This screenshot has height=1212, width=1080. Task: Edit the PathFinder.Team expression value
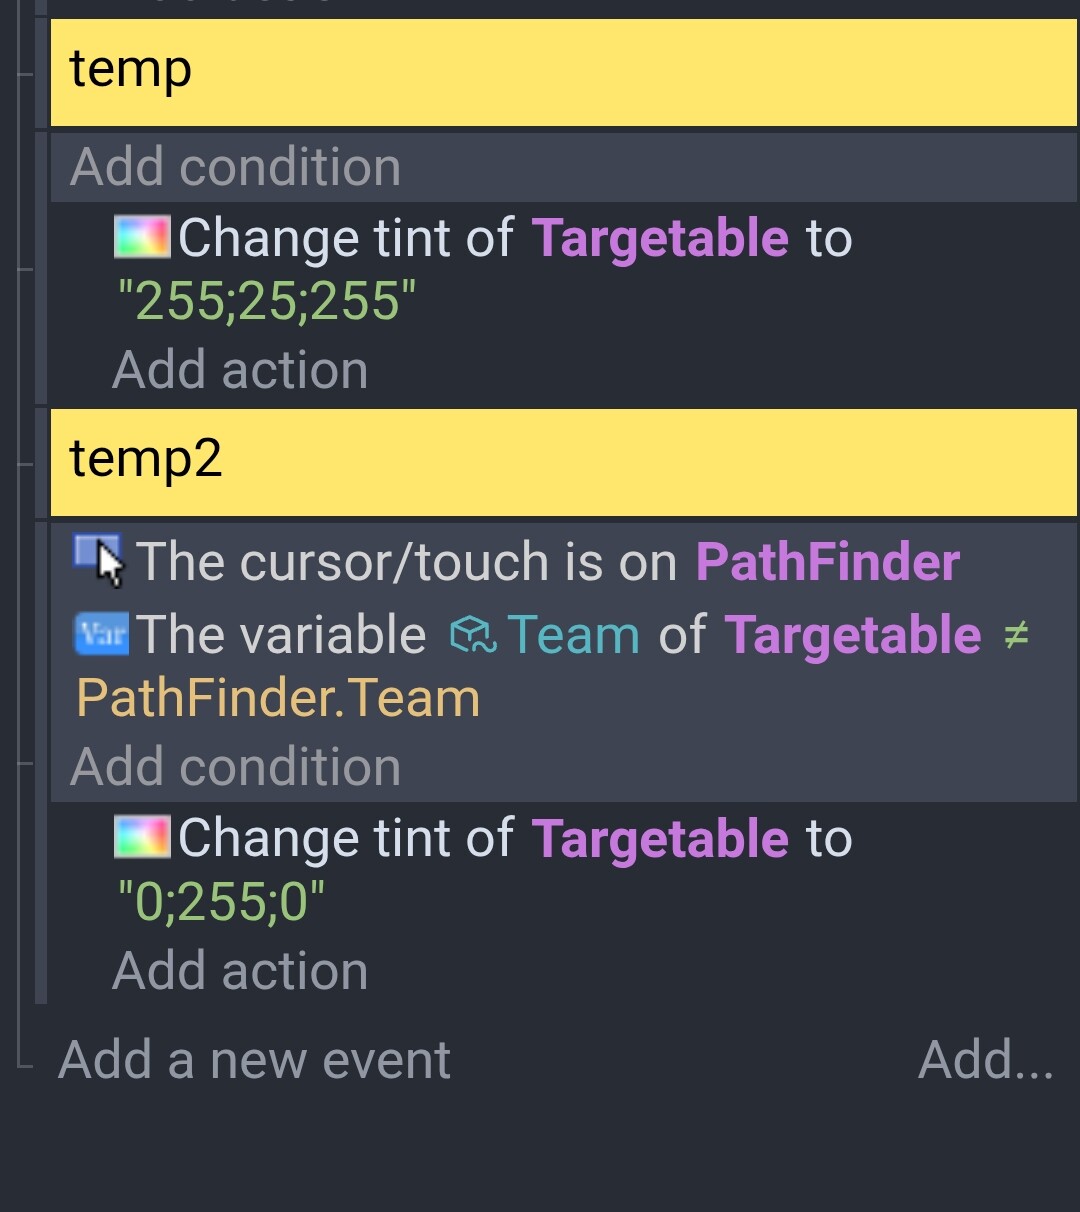(278, 698)
